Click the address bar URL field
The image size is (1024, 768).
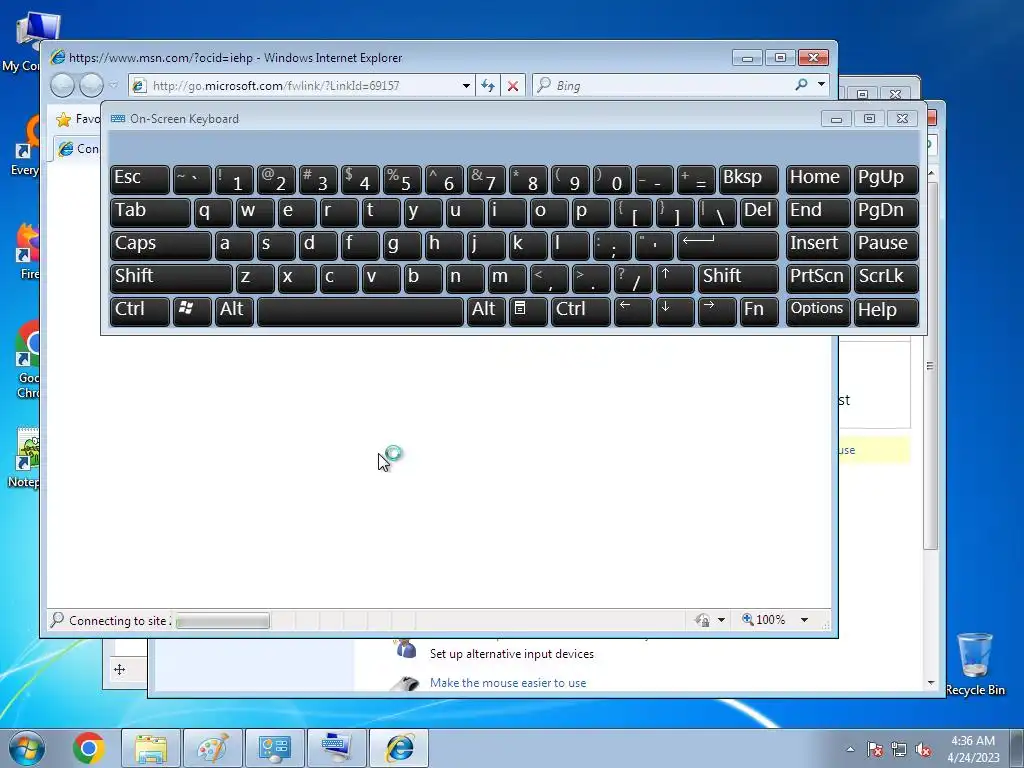304,86
